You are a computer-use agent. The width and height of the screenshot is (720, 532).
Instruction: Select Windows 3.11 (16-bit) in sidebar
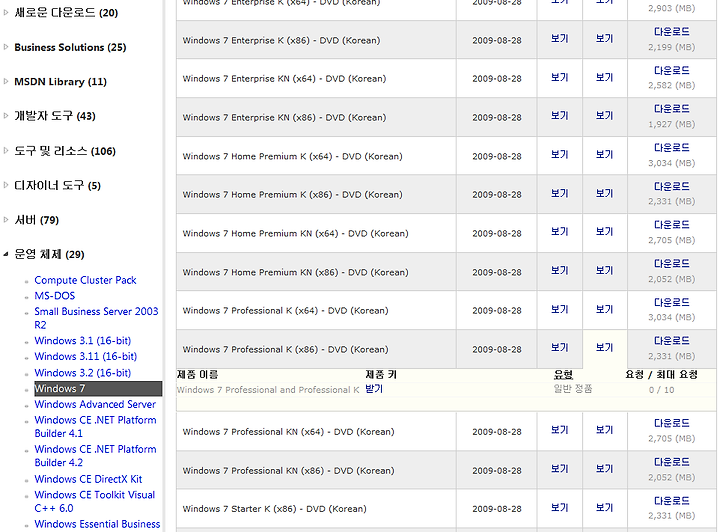click(x=85, y=356)
